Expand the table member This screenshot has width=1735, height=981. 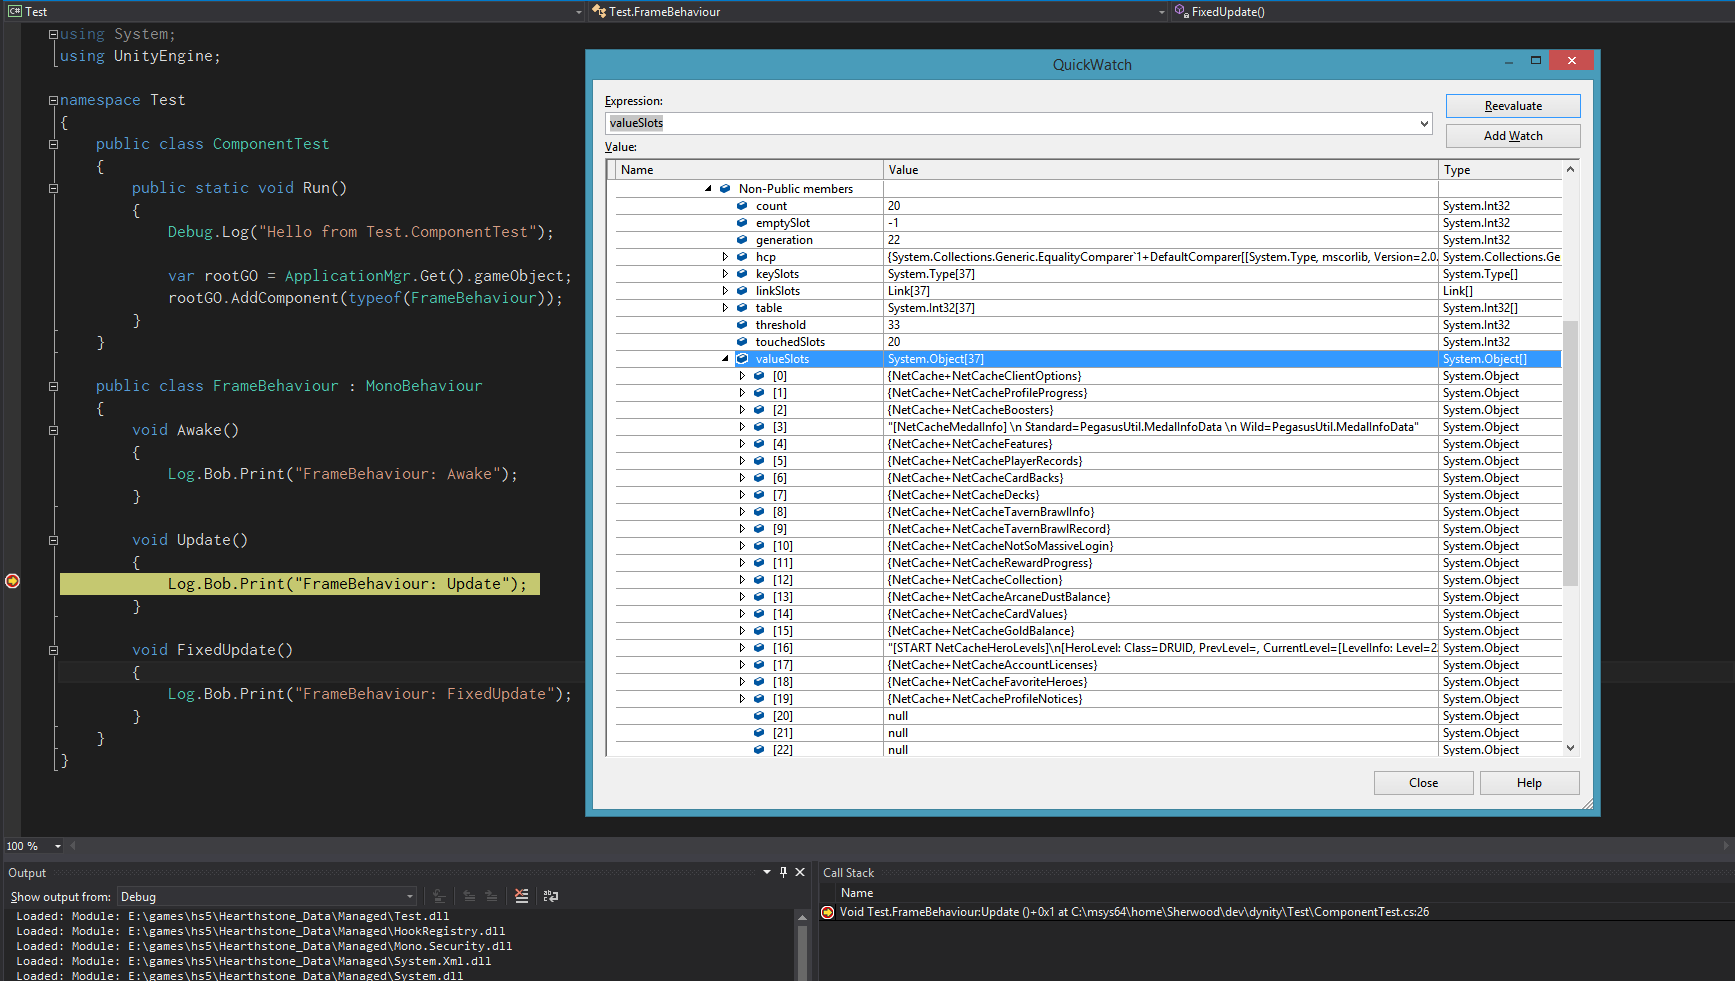coord(725,308)
